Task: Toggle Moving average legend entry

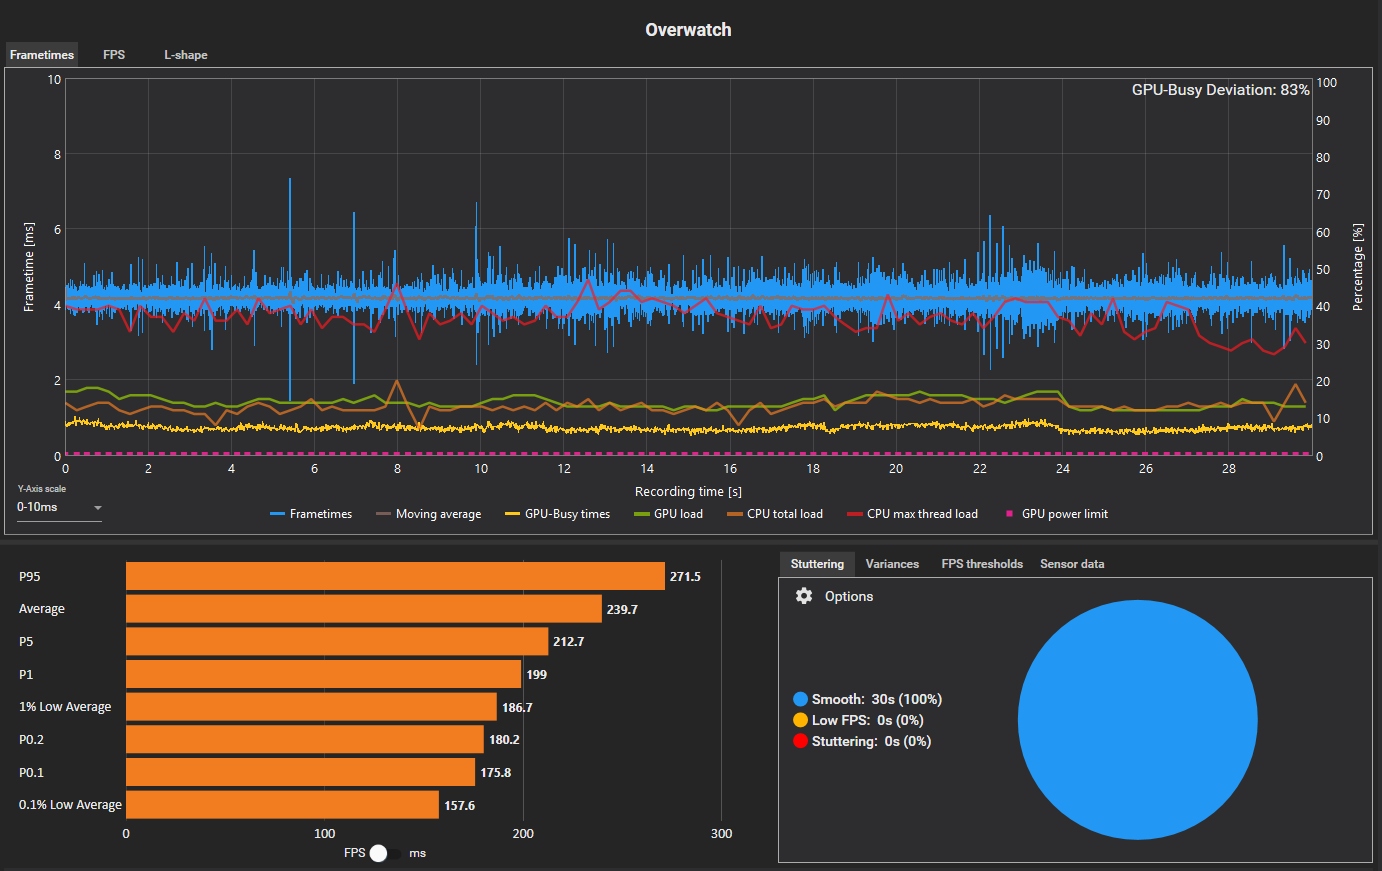Action: point(428,514)
